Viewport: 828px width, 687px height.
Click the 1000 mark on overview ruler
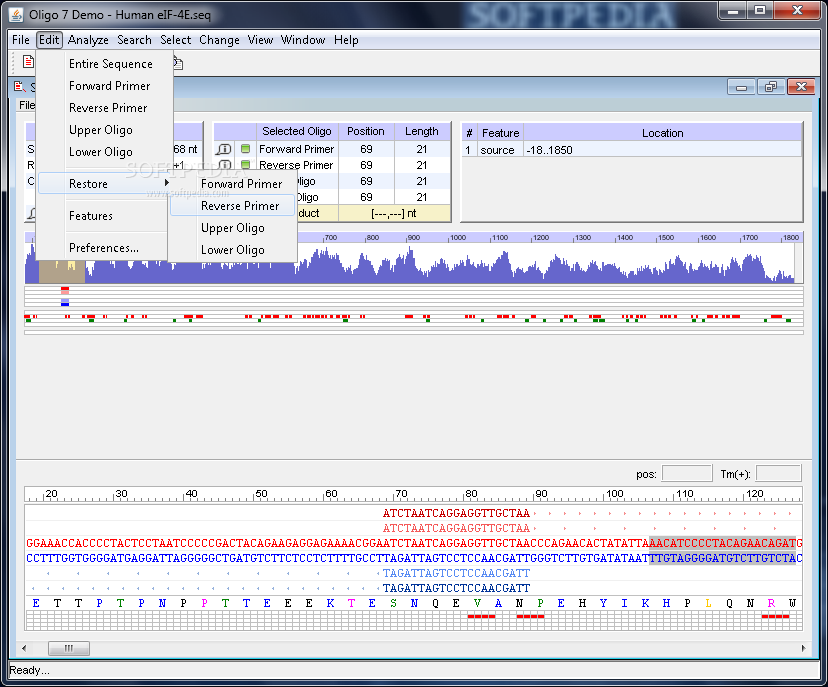[457, 238]
